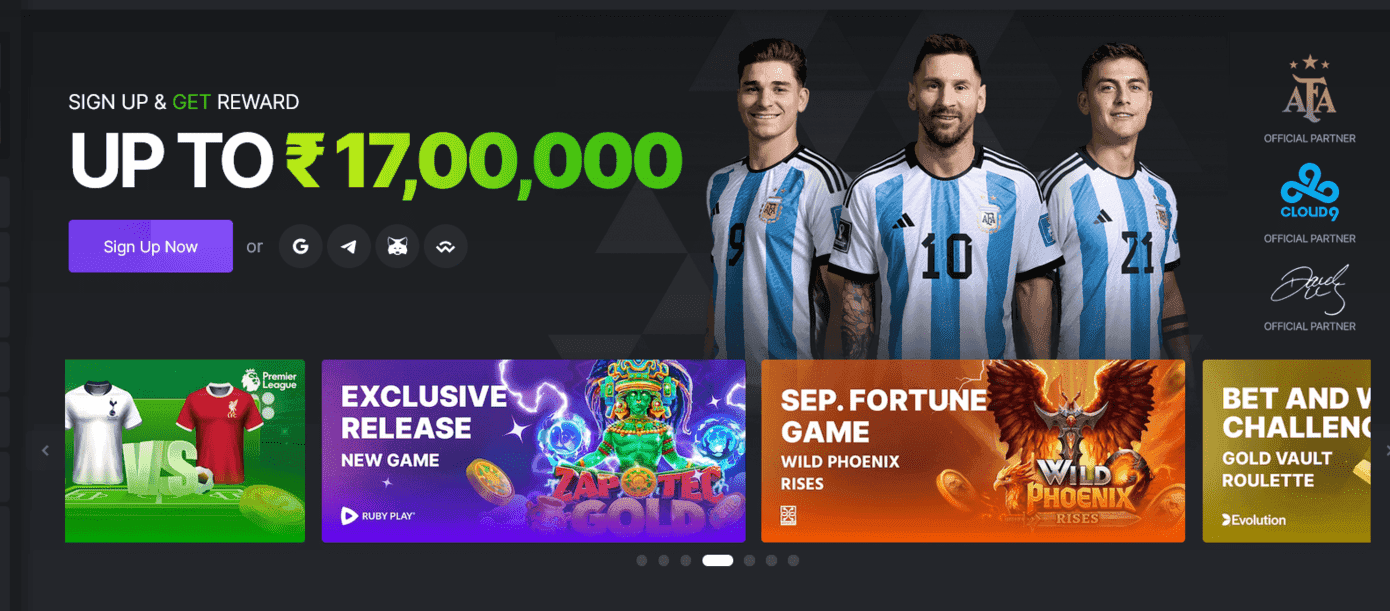This screenshot has width=1390, height=611.
Task: Open the Wild Phoenix Rises fortune game banner
Action: (x=973, y=451)
